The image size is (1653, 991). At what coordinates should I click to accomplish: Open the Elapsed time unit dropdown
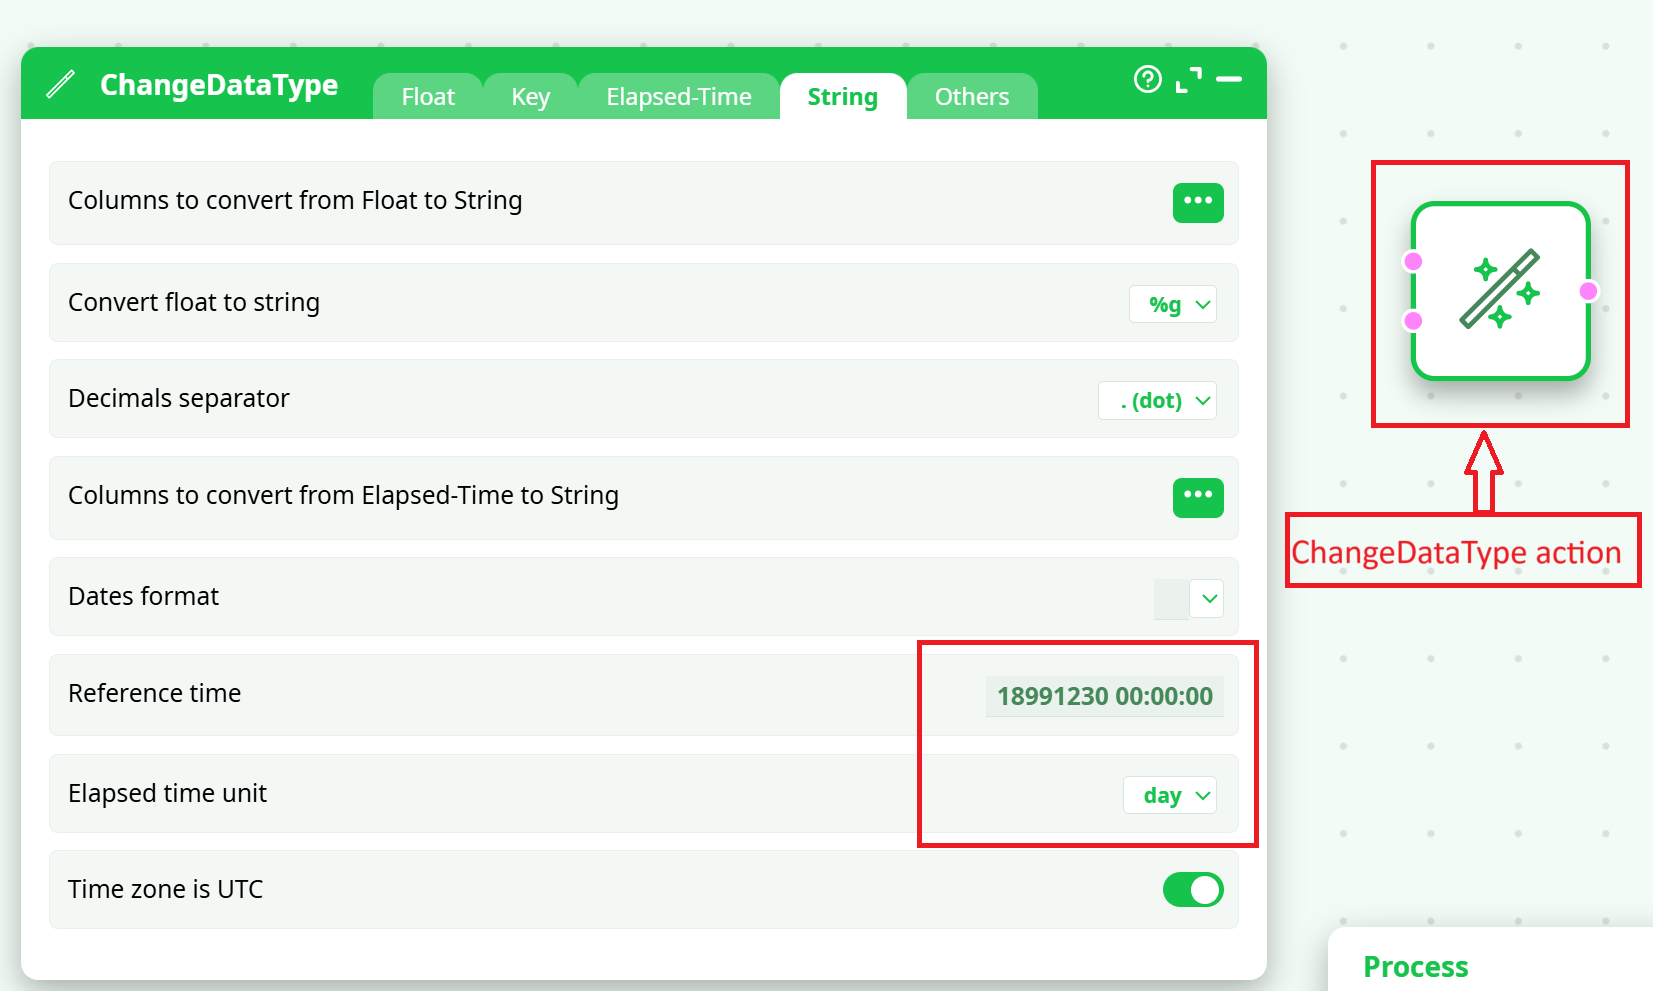[1170, 796]
